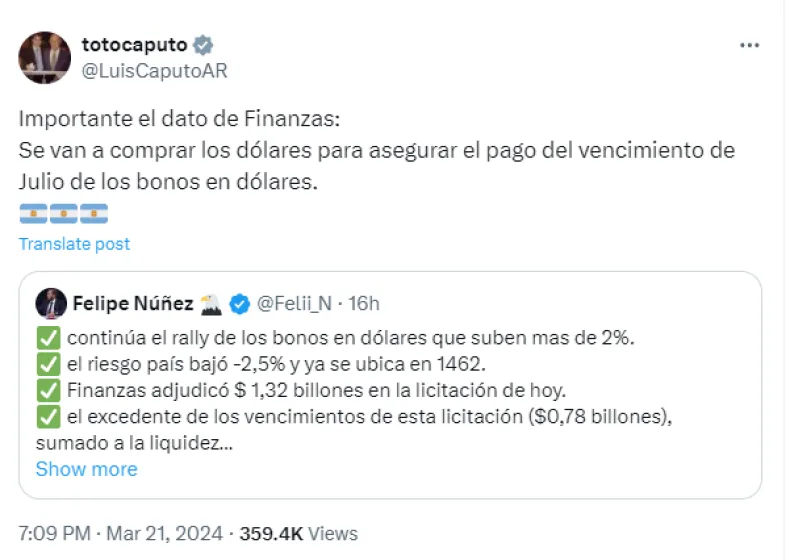Open the totocaputo display name
790x560 pixels.
click(135, 45)
